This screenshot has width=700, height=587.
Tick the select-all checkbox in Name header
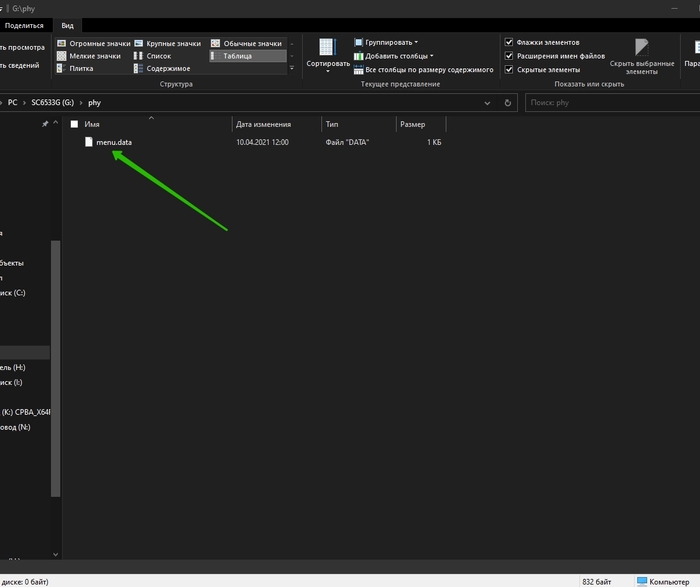74,124
